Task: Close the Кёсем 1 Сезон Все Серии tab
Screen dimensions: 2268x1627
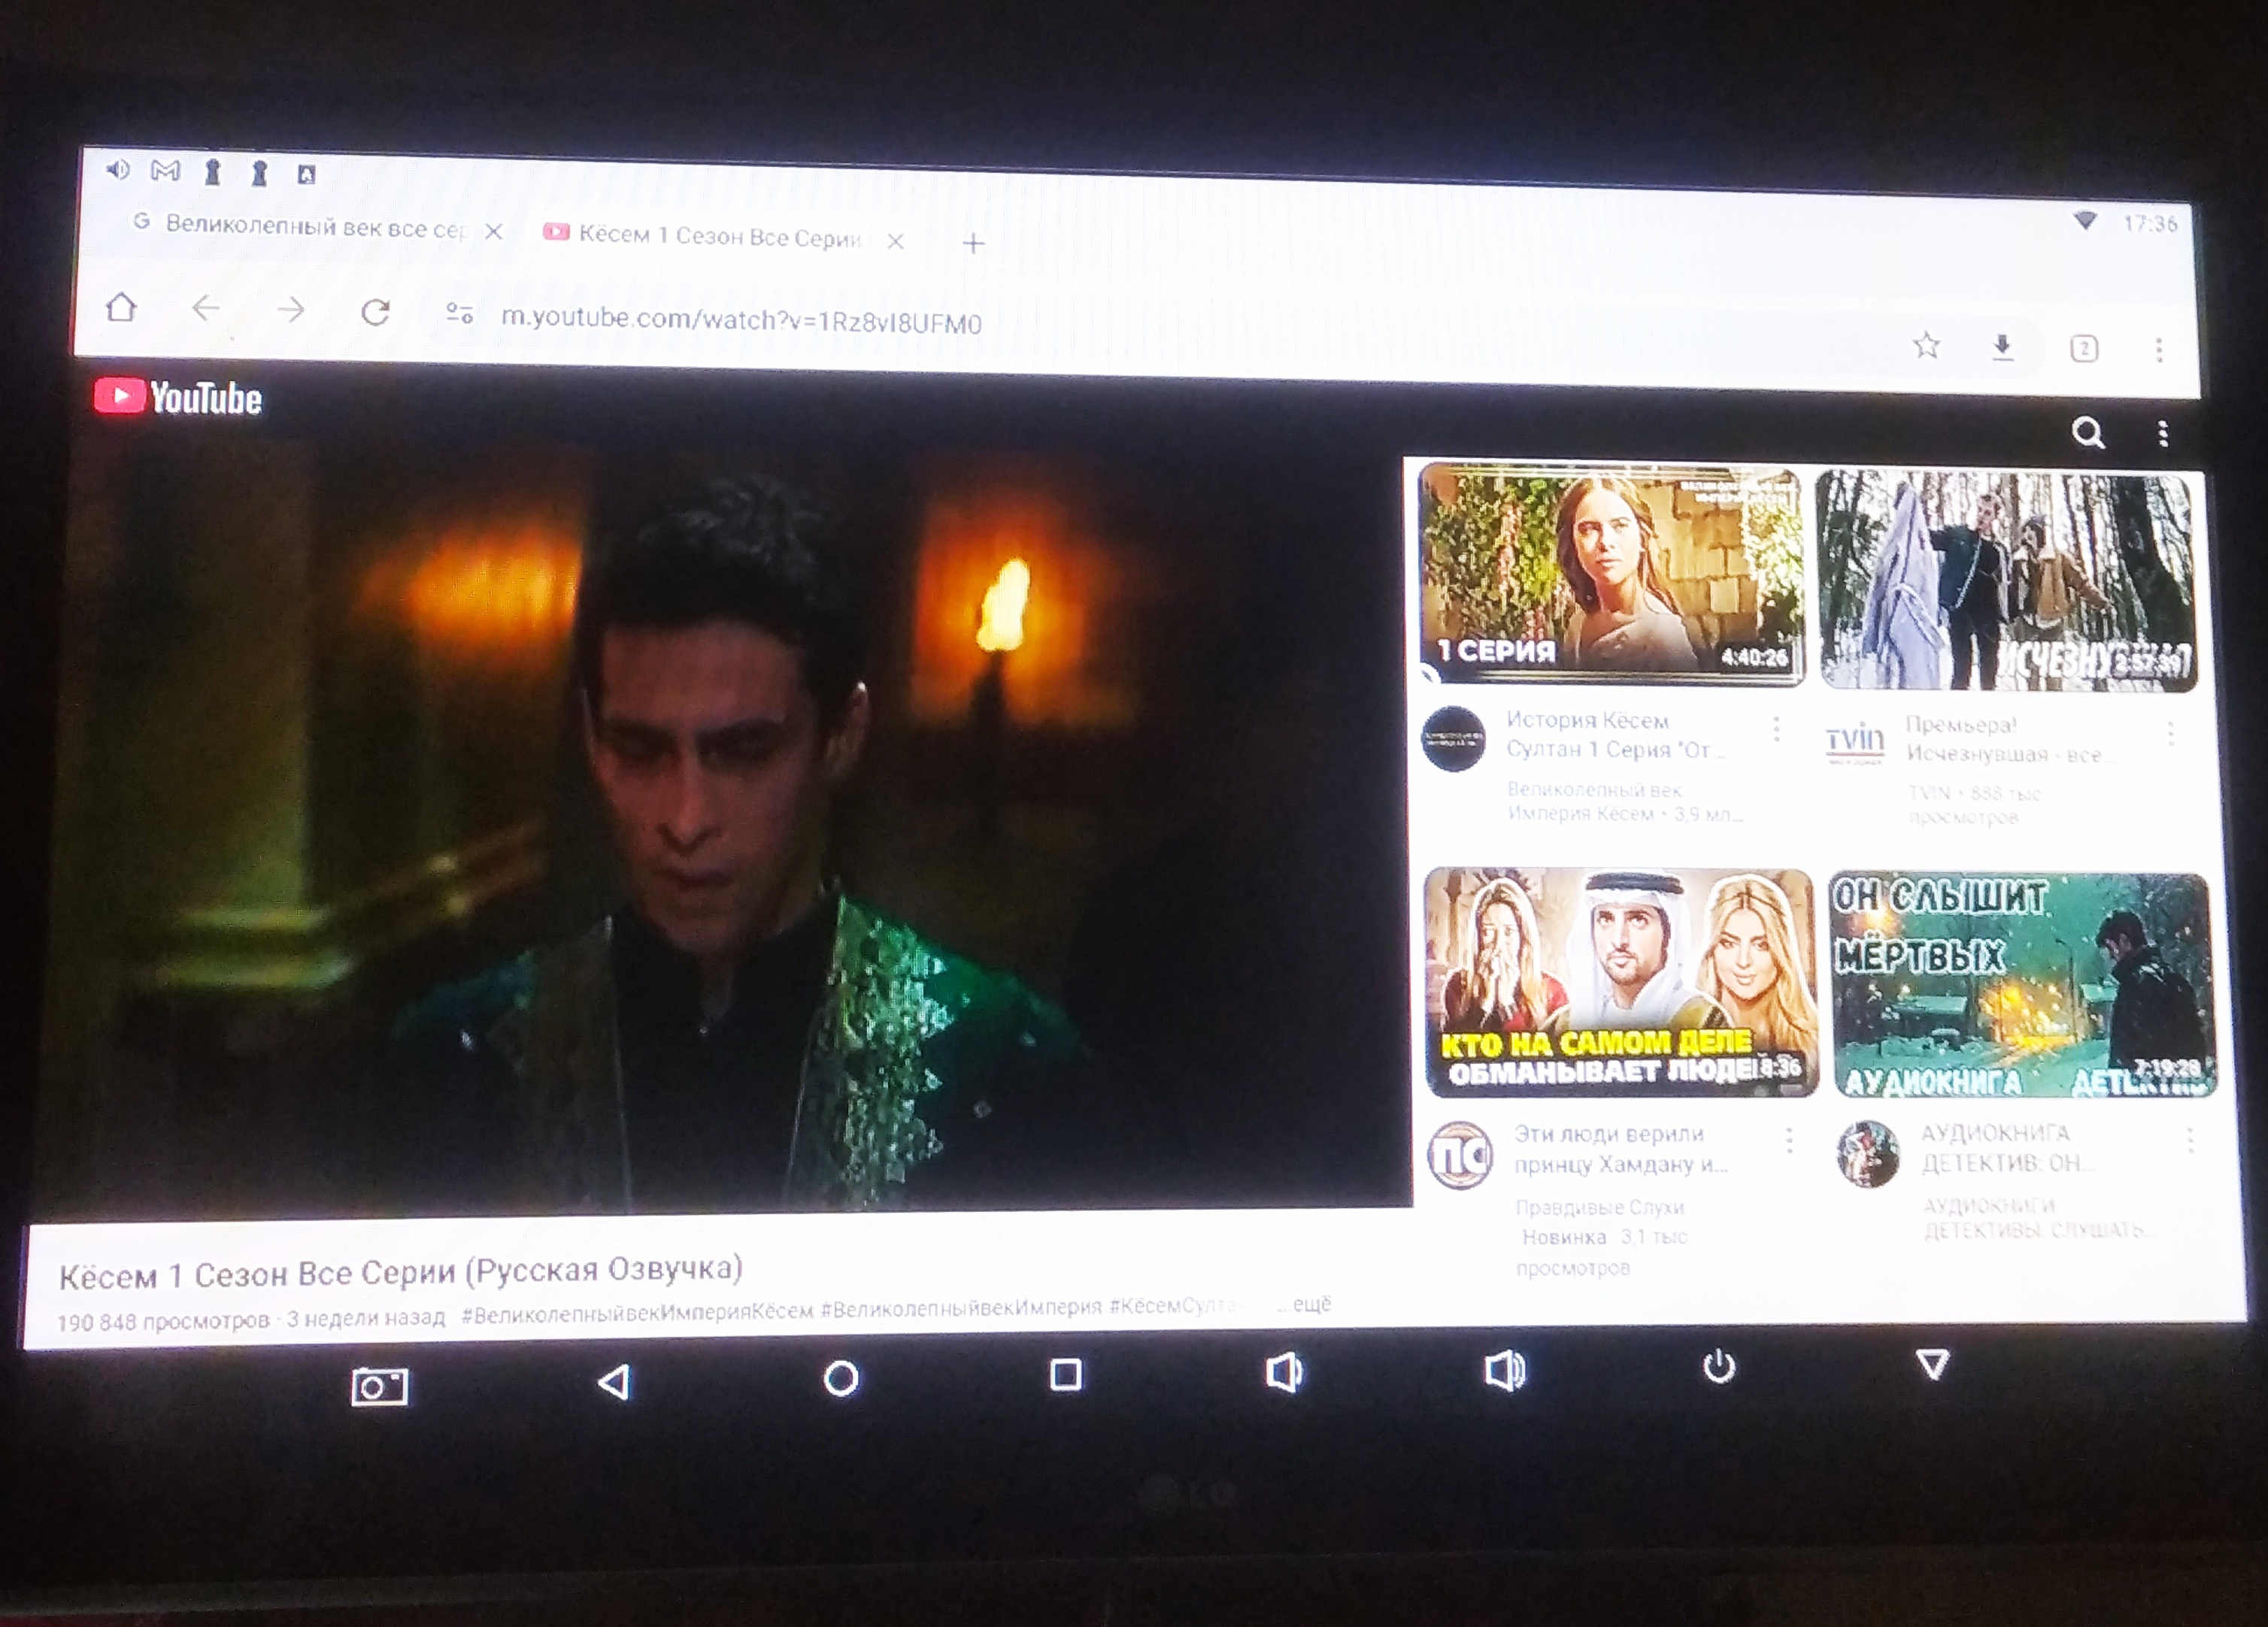Action: (x=896, y=241)
